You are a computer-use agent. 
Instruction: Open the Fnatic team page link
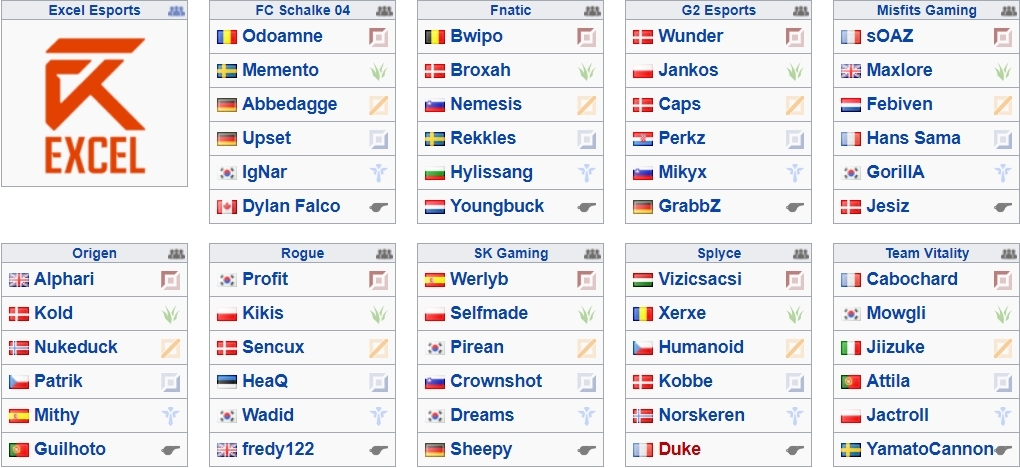511,10
